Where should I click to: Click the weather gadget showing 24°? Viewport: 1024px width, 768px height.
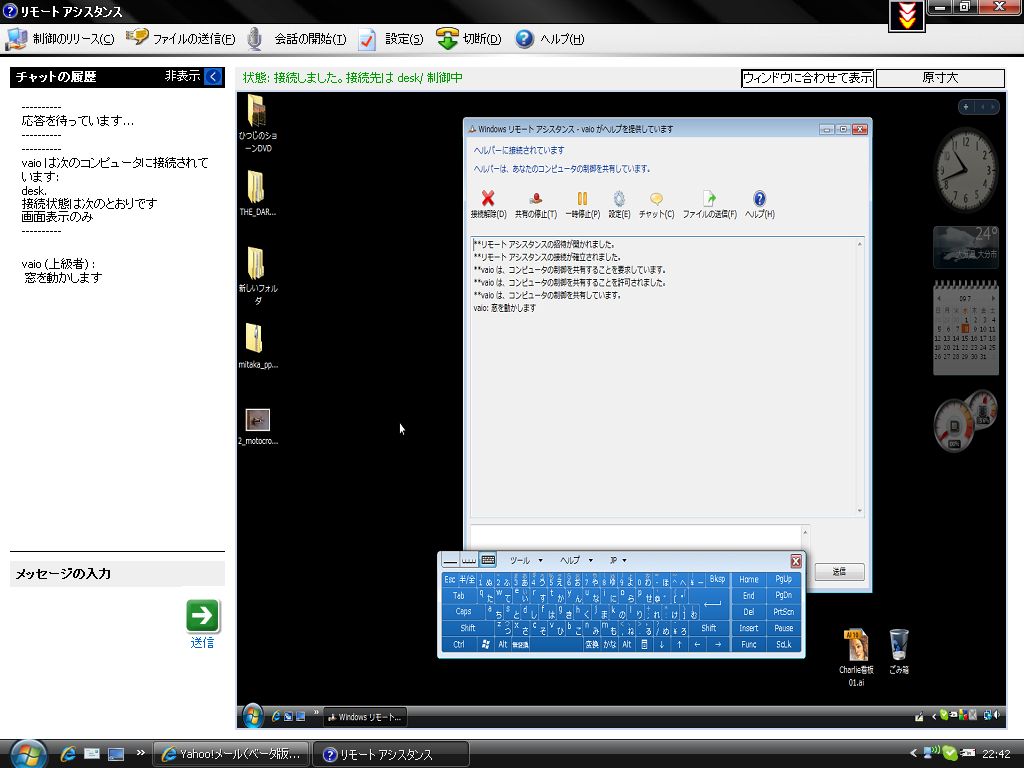coord(966,247)
